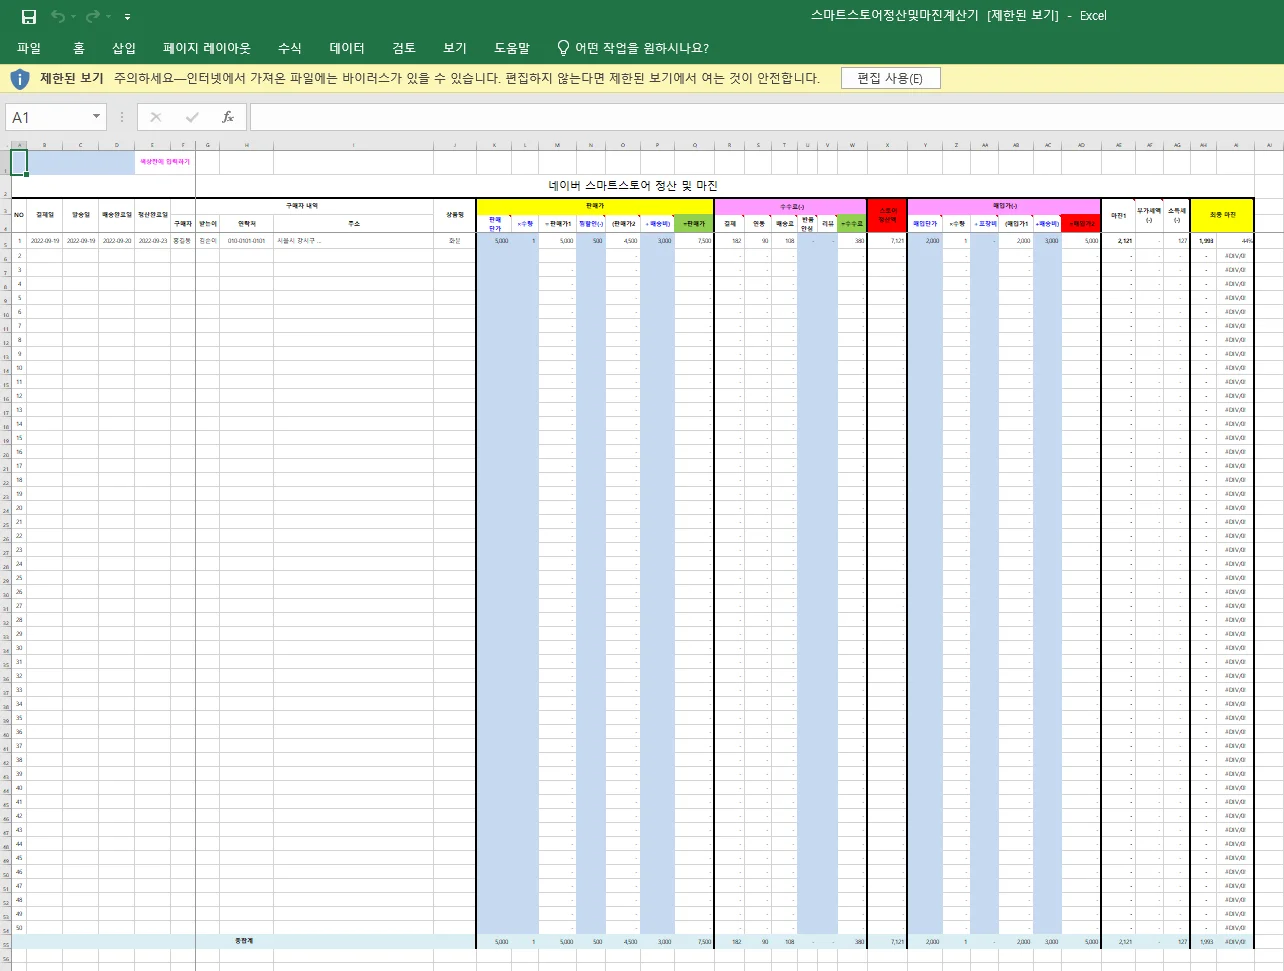
Task: Click the 정산완료일 header cell
Action: tap(153, 215)
